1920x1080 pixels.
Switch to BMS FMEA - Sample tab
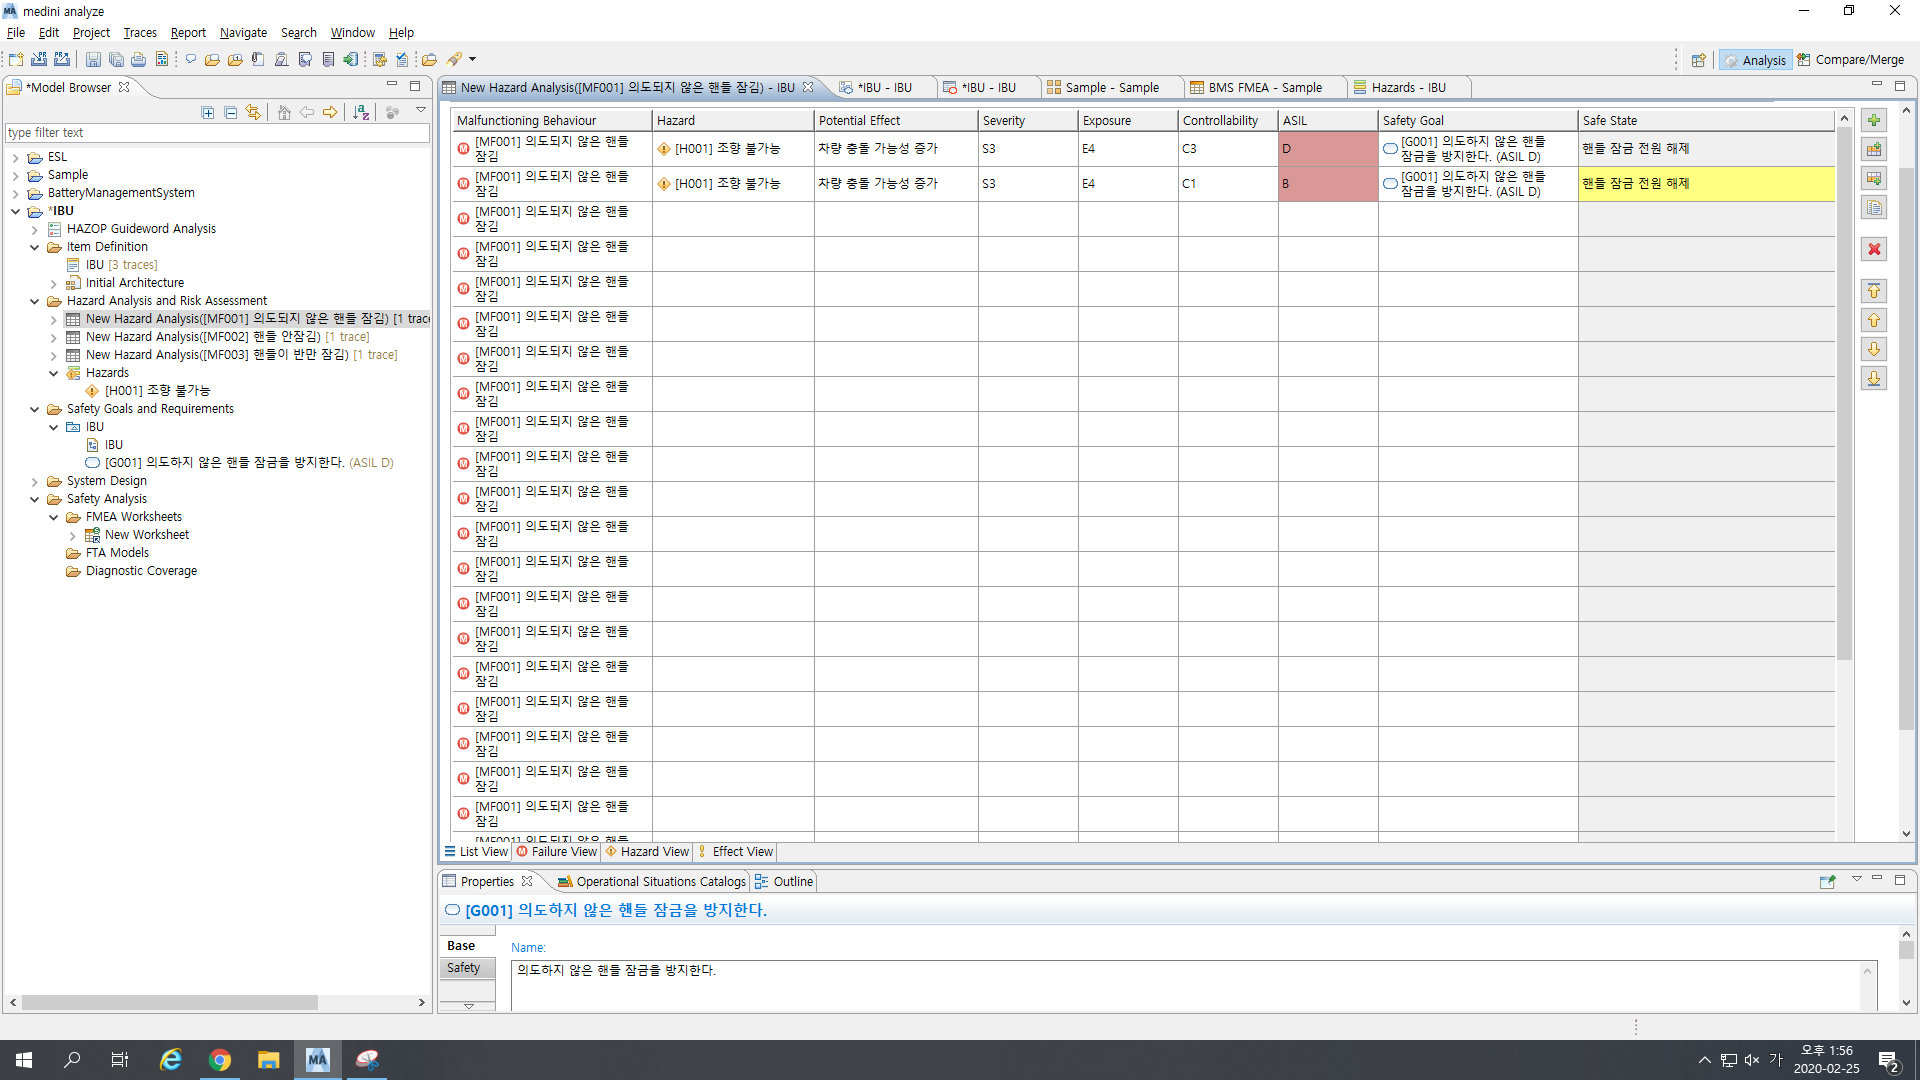pyautogui.click(x=1263, y=88)
